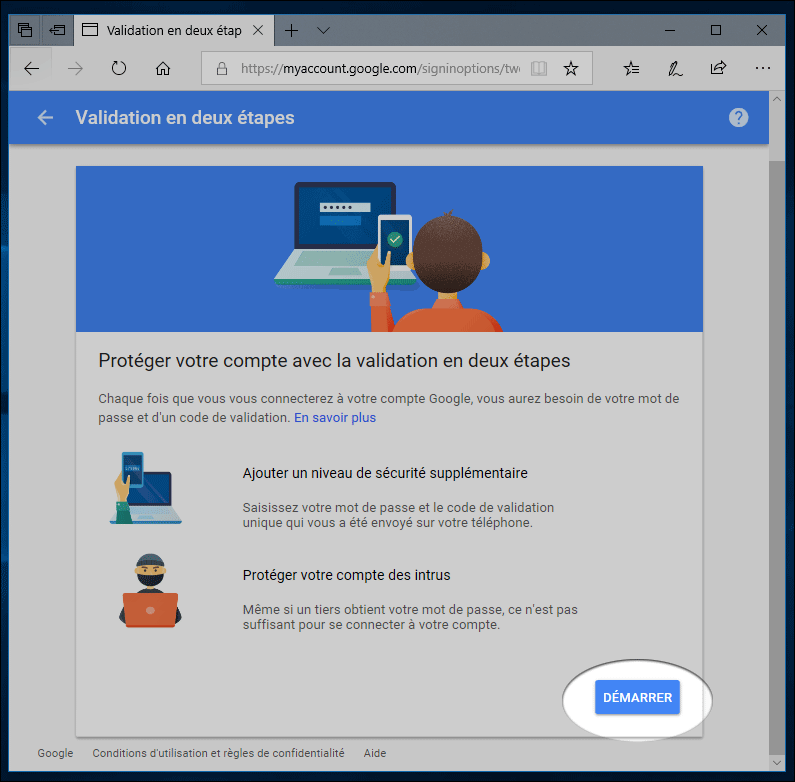Click the vertical scrollbar thumb

point(777,456)
